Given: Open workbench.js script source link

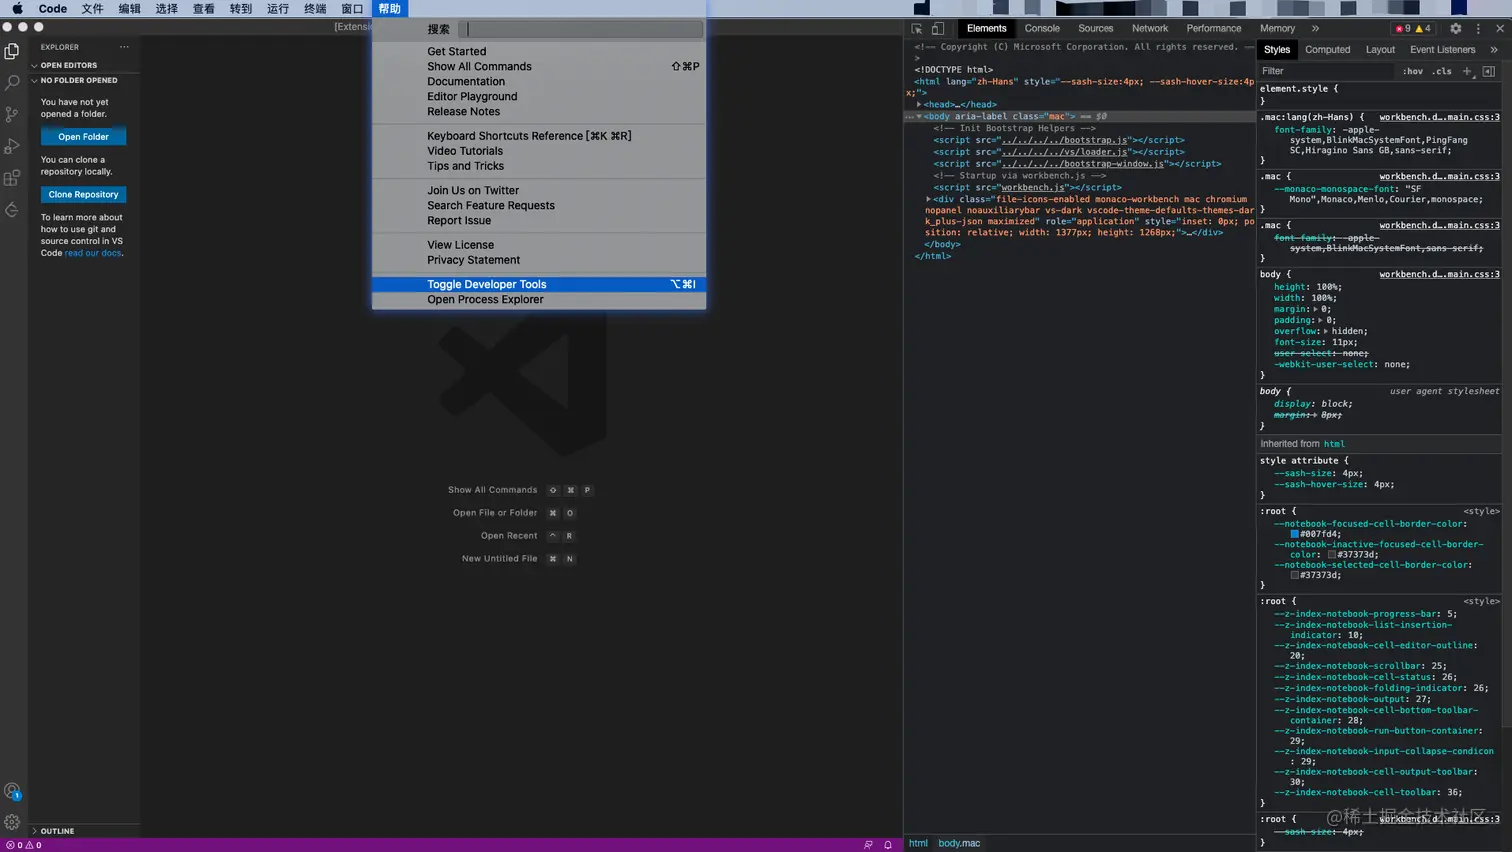Looking at the screenshot, I should (x=1032, y=187).
